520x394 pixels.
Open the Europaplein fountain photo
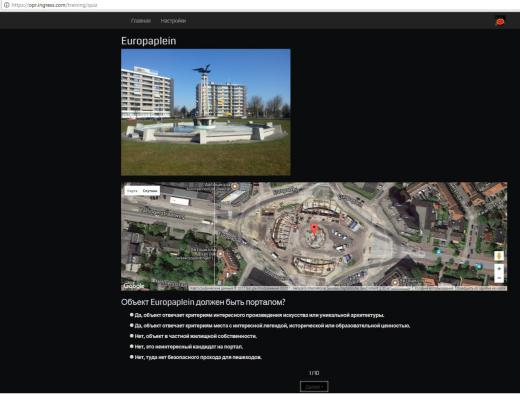(206, 112)
